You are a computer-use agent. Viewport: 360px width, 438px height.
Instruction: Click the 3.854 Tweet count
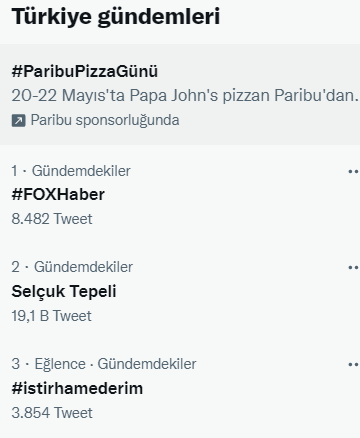coord(52,413)
